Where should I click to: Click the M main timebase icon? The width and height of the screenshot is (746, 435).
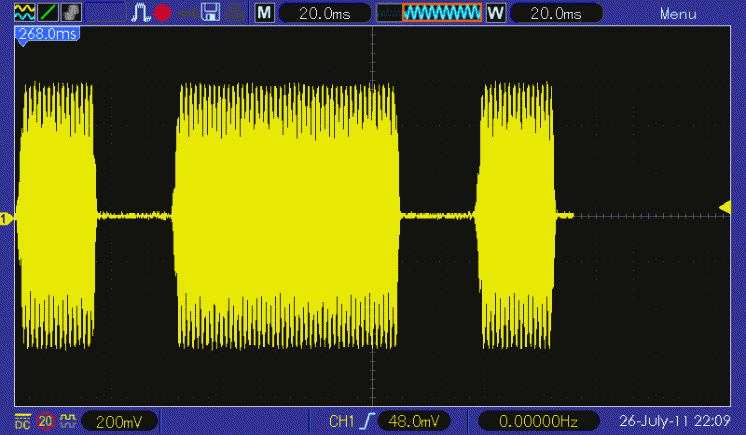[263, 14]
